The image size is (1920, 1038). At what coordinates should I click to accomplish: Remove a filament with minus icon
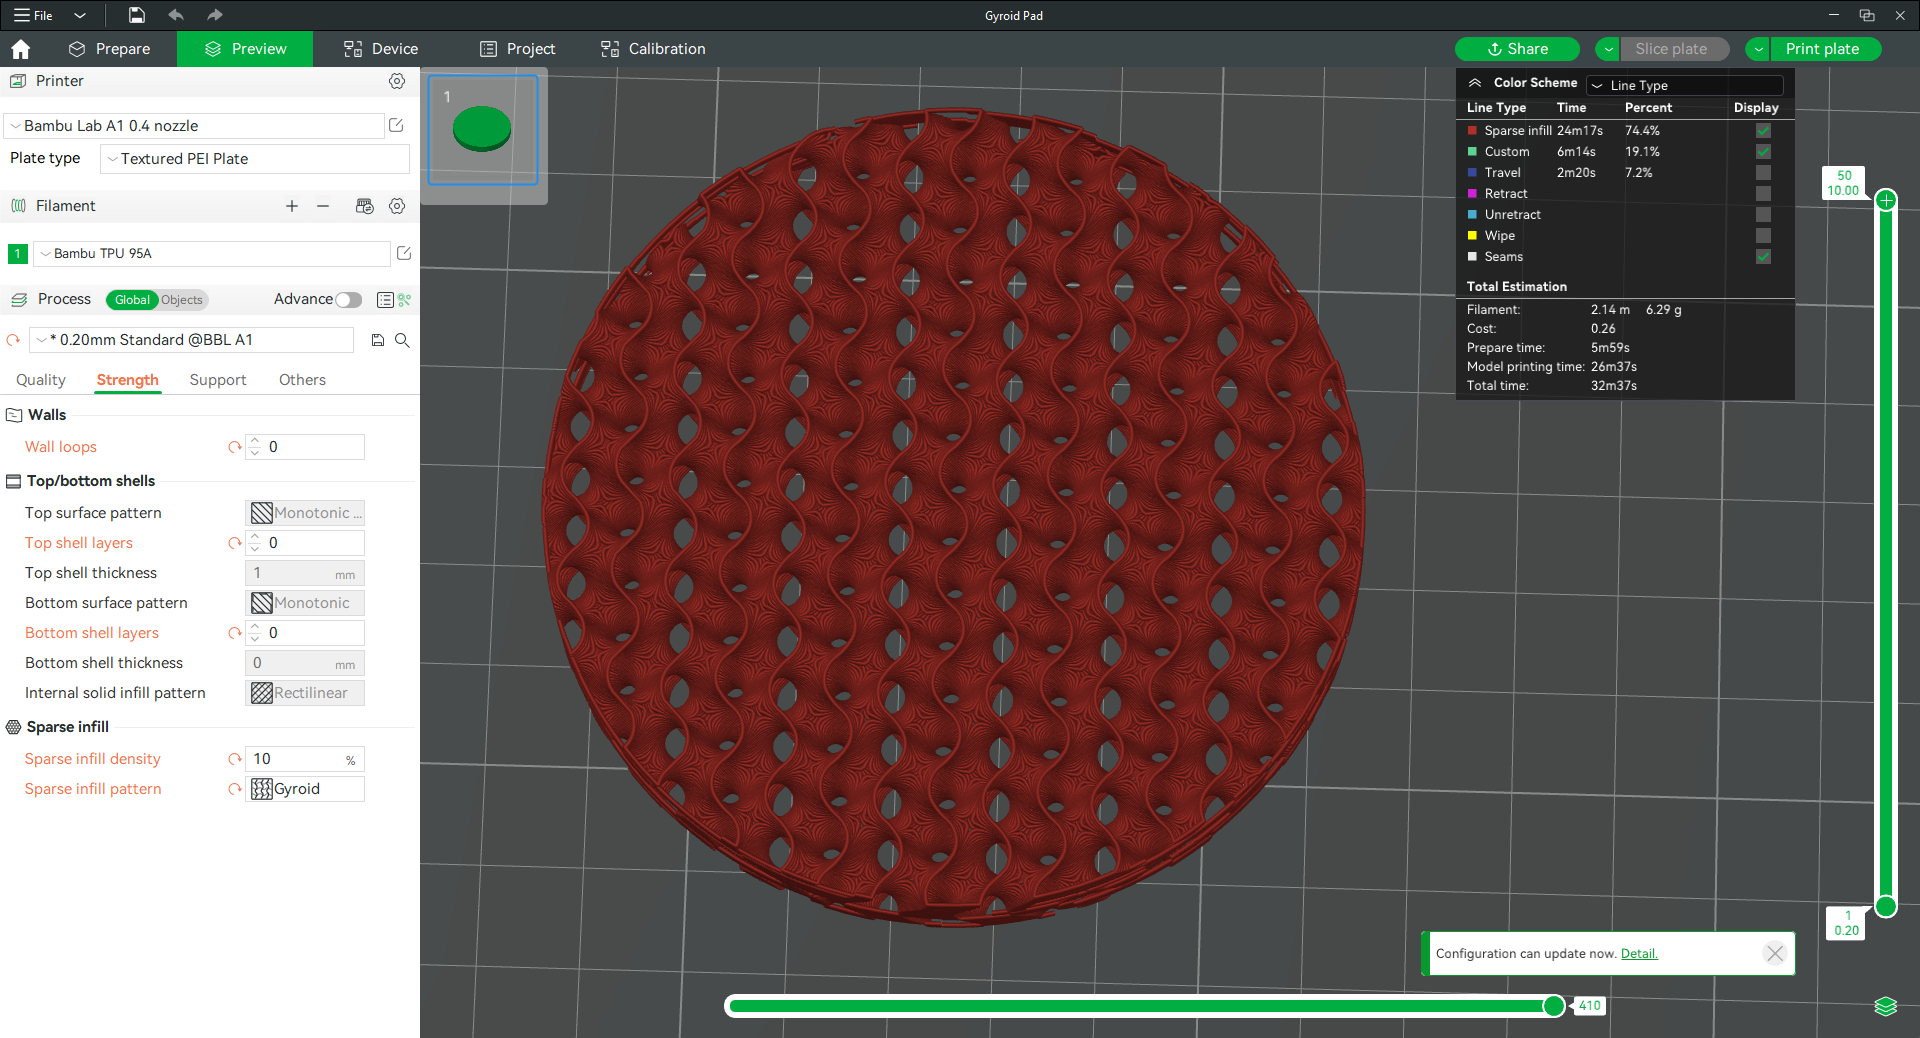pos(323,206)
